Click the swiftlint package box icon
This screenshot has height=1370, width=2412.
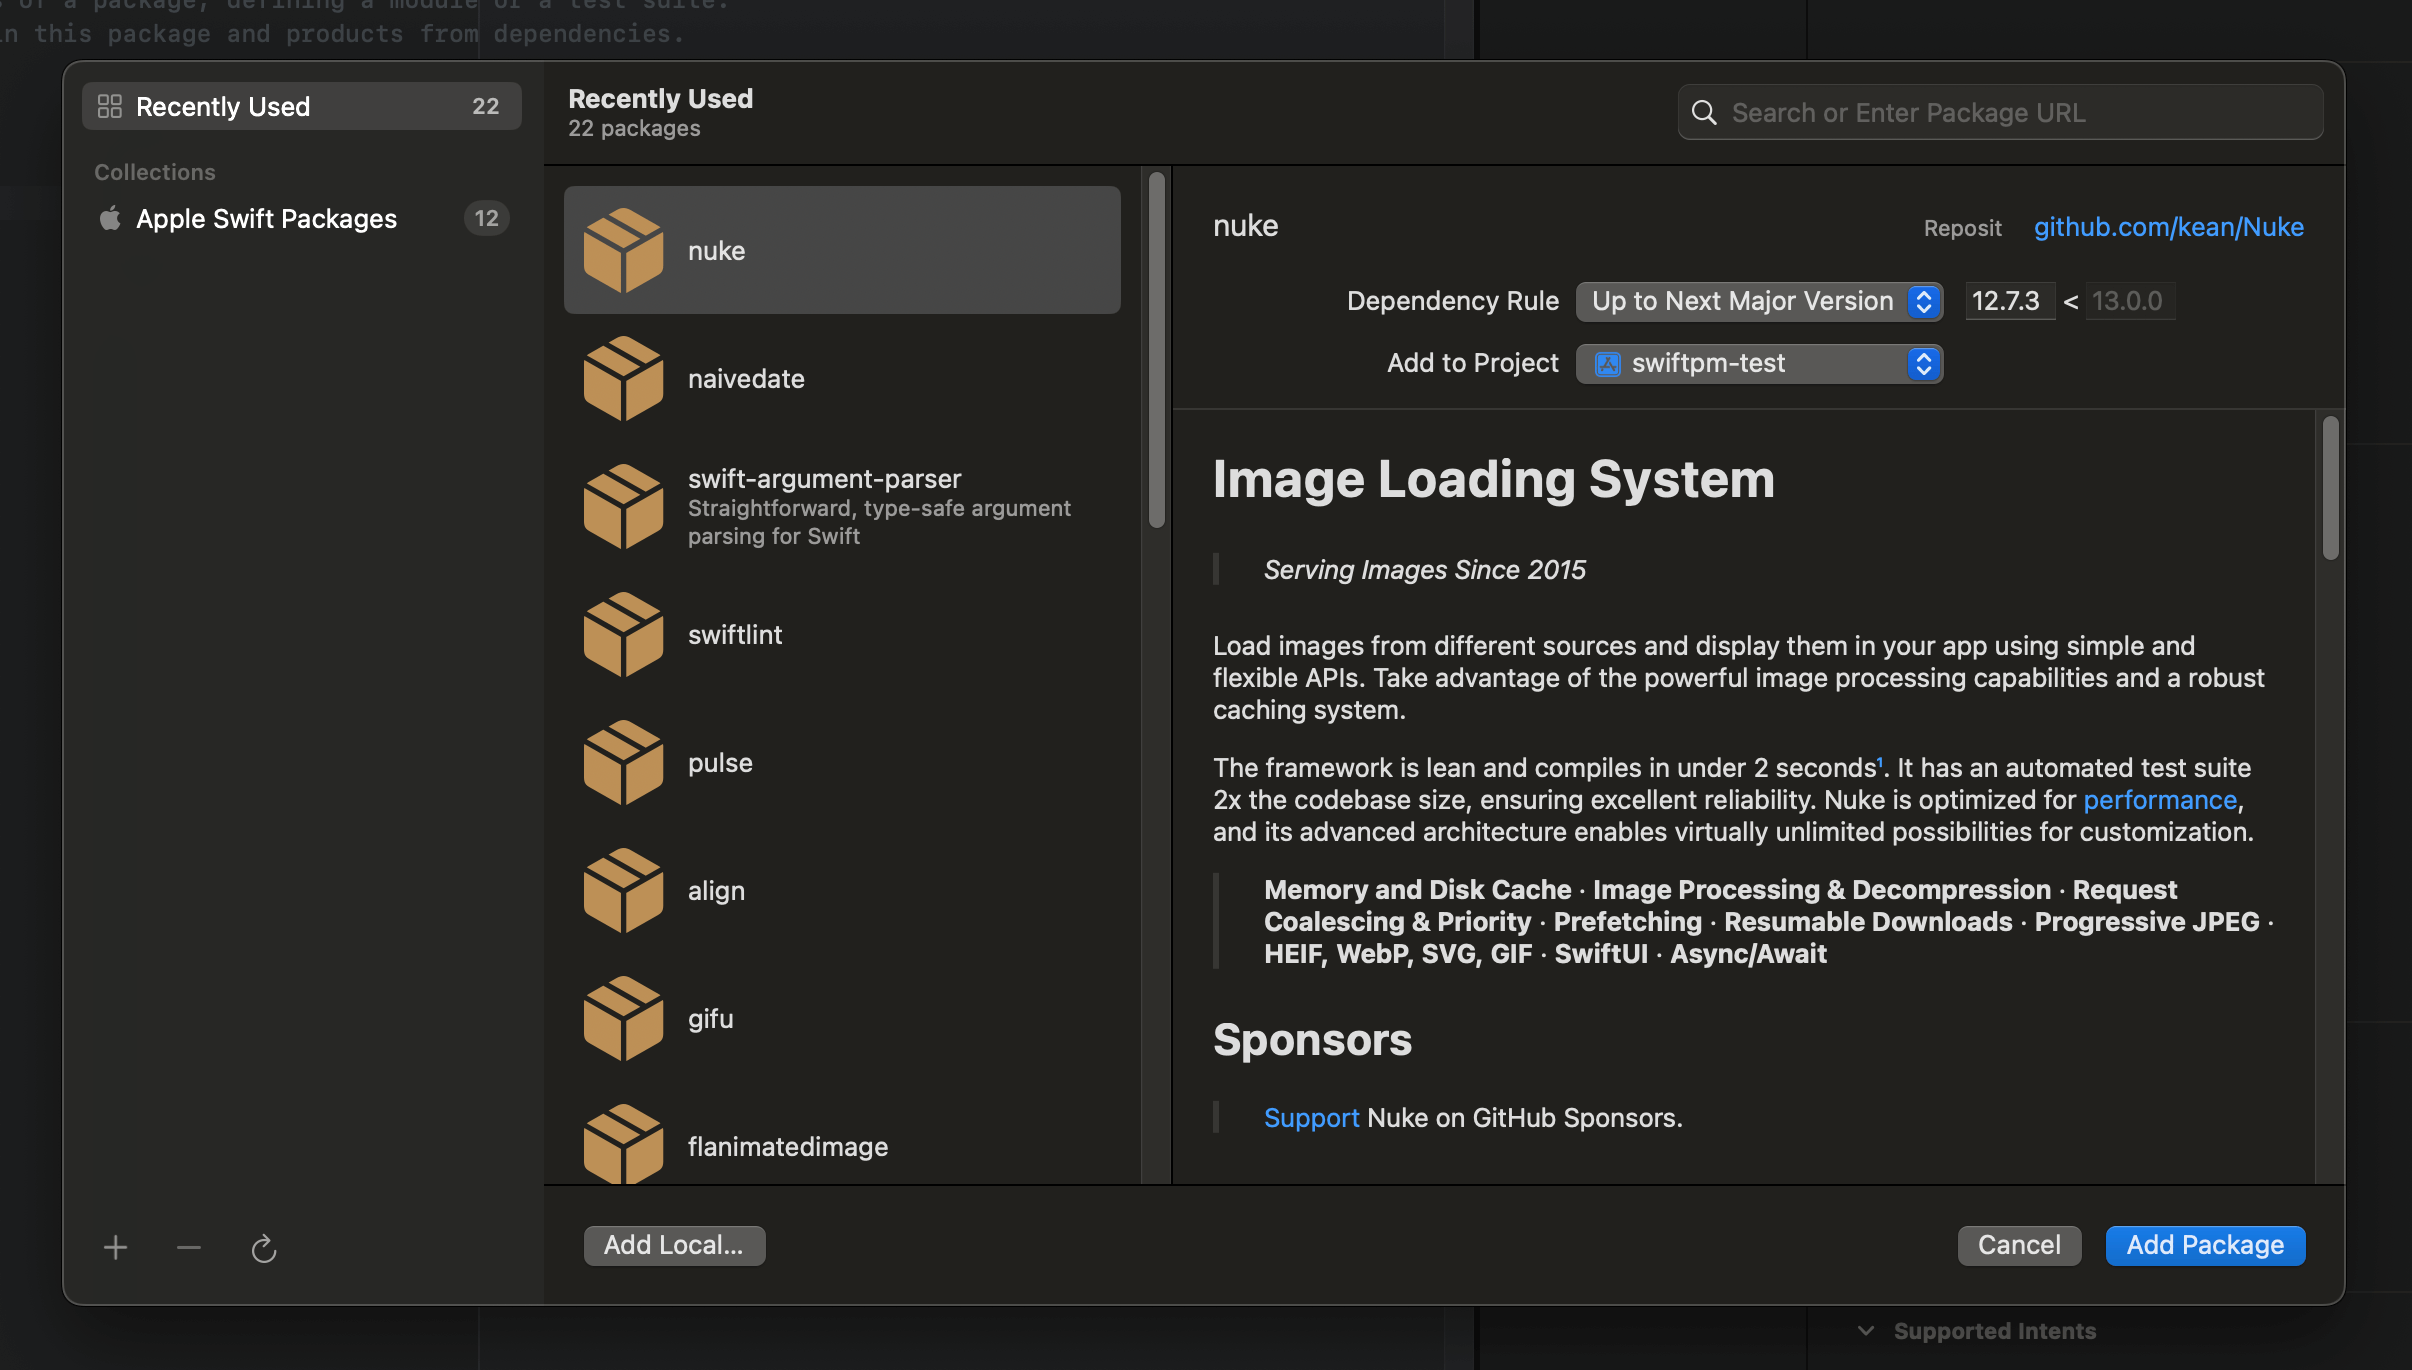pos(623,635)
